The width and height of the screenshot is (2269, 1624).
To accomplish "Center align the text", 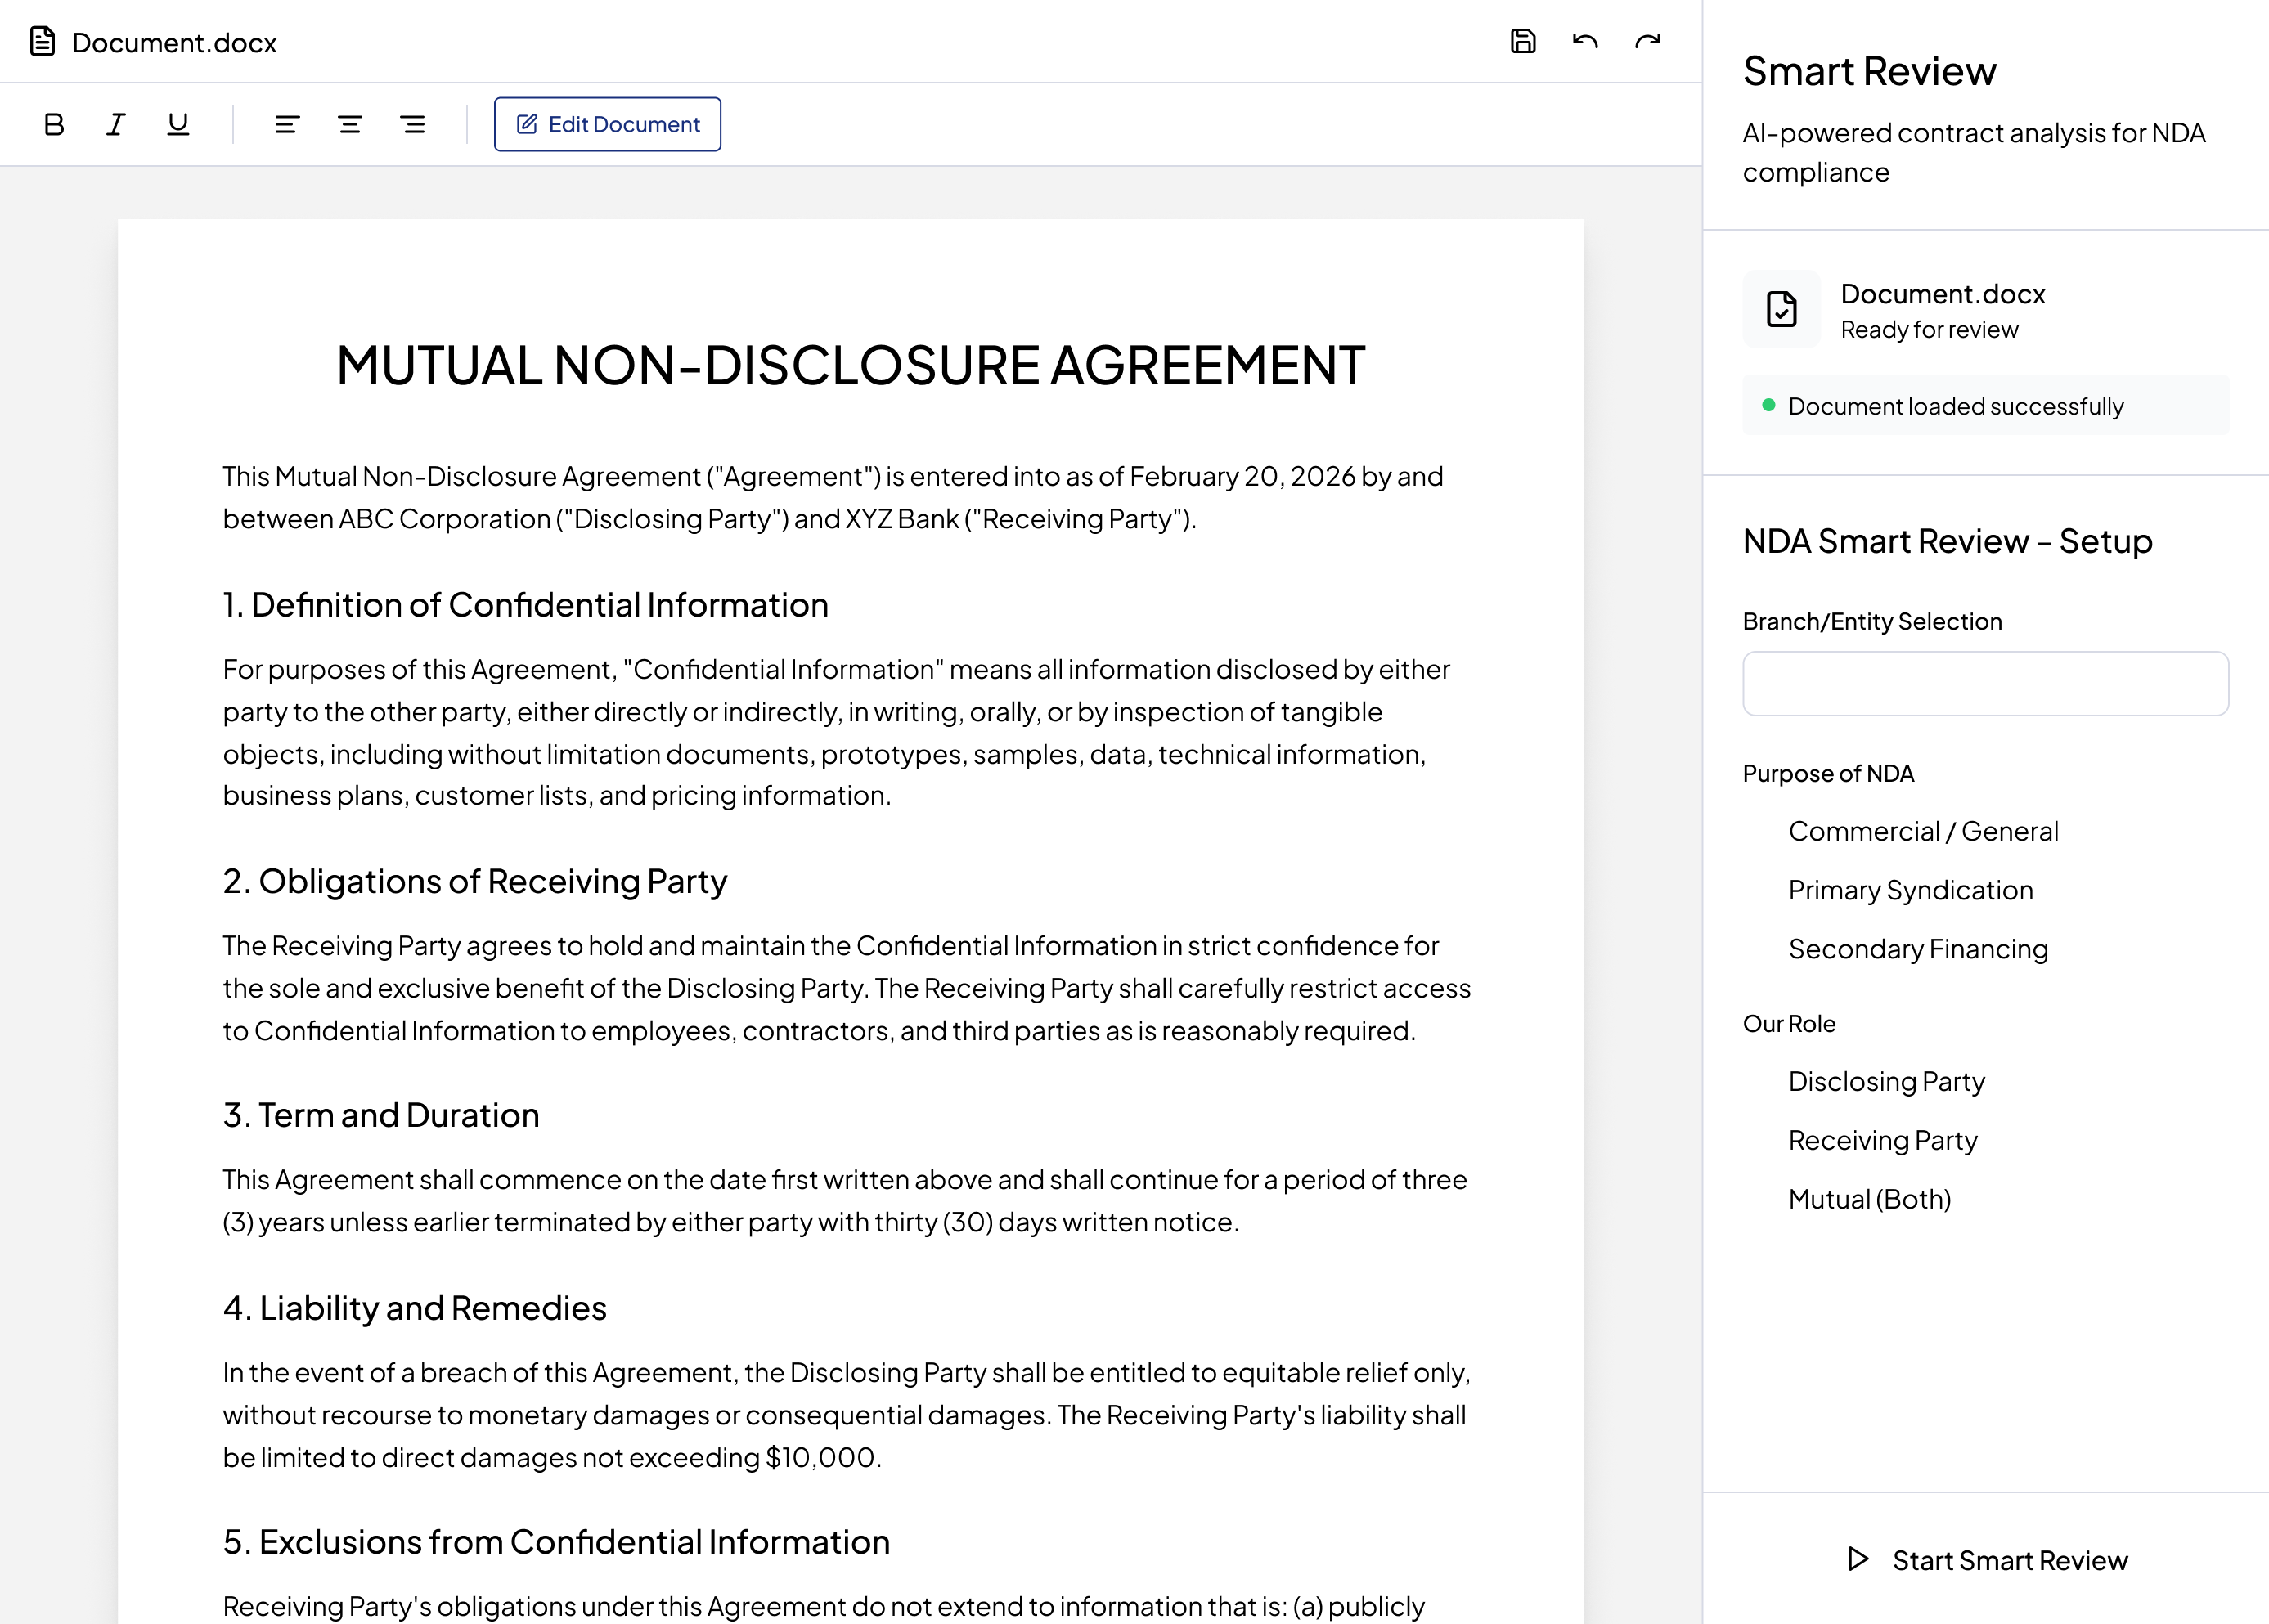I will (x=349, y=124).
